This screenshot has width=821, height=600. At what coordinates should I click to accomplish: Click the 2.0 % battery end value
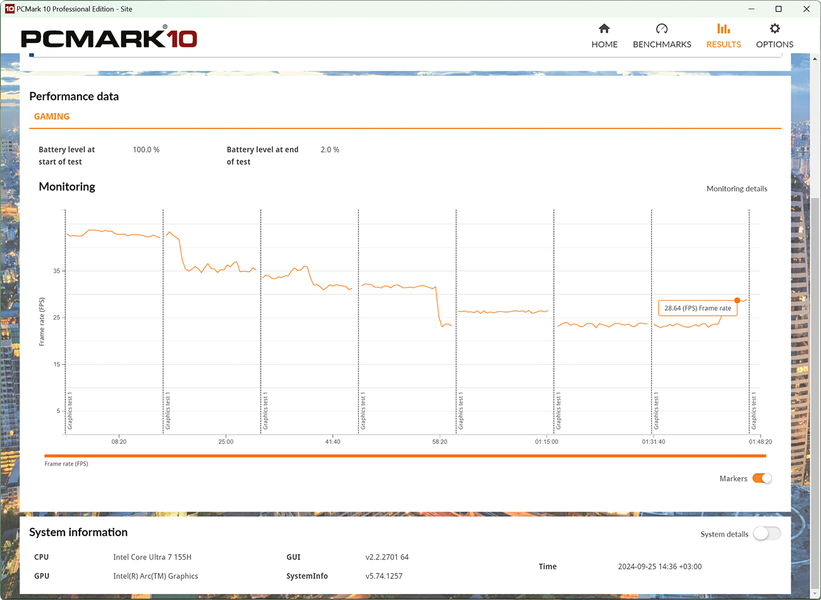330,150
